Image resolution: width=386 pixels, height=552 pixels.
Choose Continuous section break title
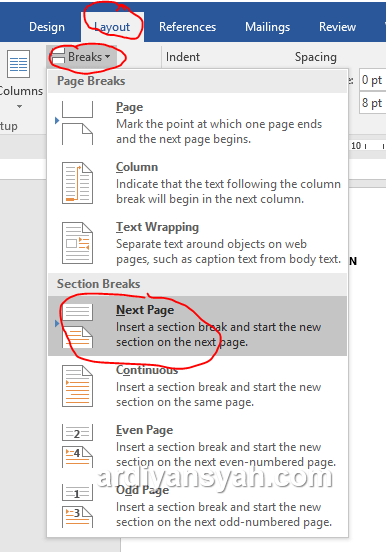click(147, 370)
